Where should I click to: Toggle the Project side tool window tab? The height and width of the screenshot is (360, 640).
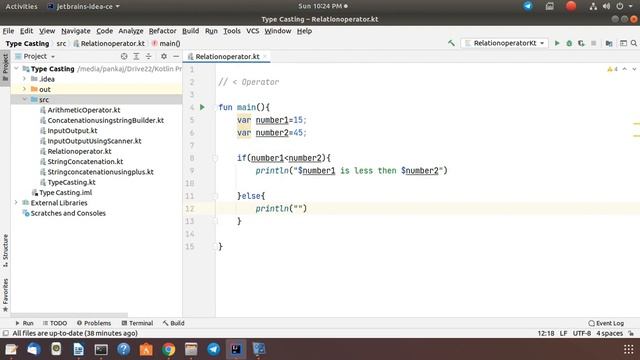5,67
